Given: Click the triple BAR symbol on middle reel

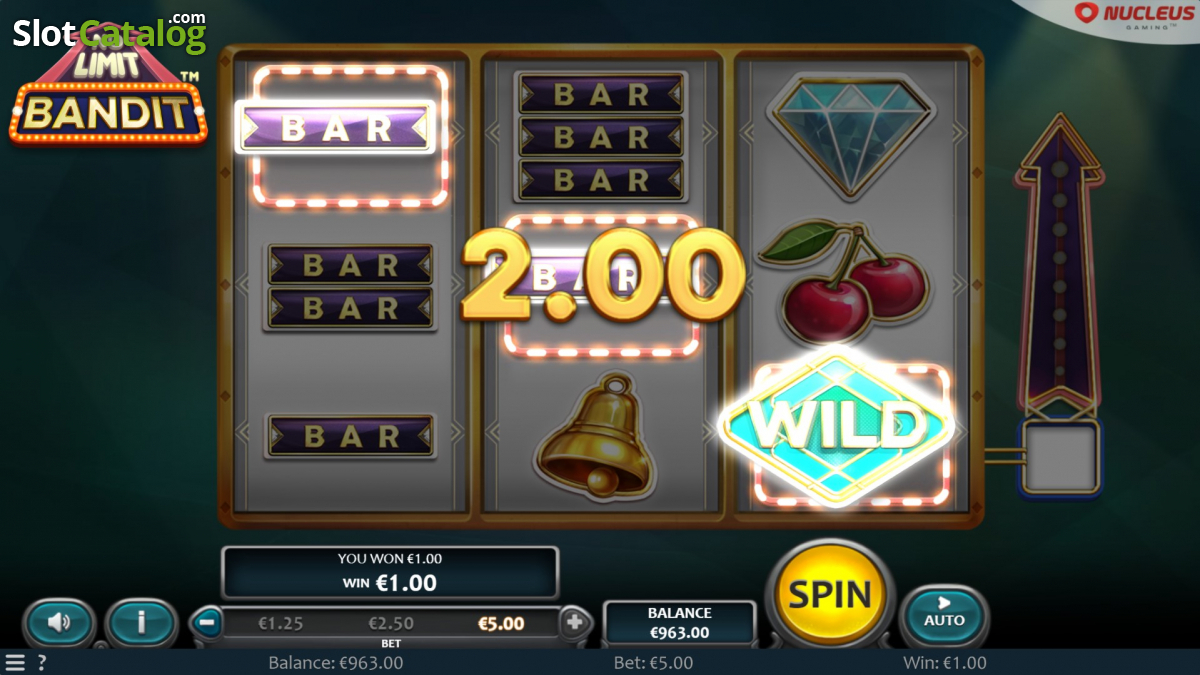Looking at the screenshot, I should tap(601, 137).
